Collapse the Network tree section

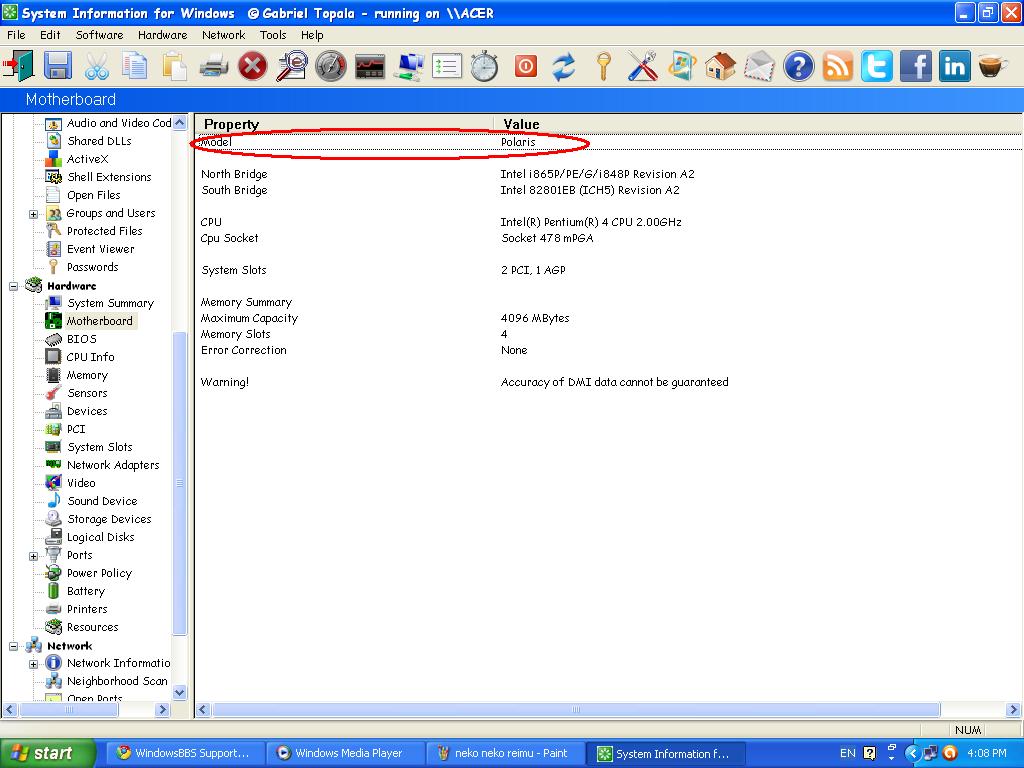pyautogui.click(x=13, y=647)
